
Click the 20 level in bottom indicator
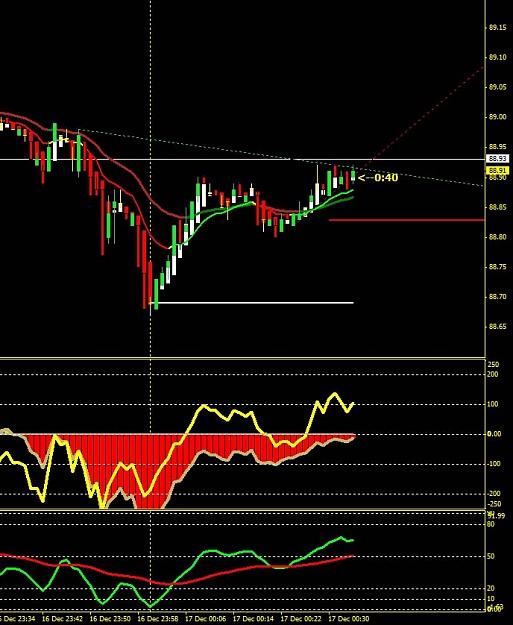click(491, 588)
